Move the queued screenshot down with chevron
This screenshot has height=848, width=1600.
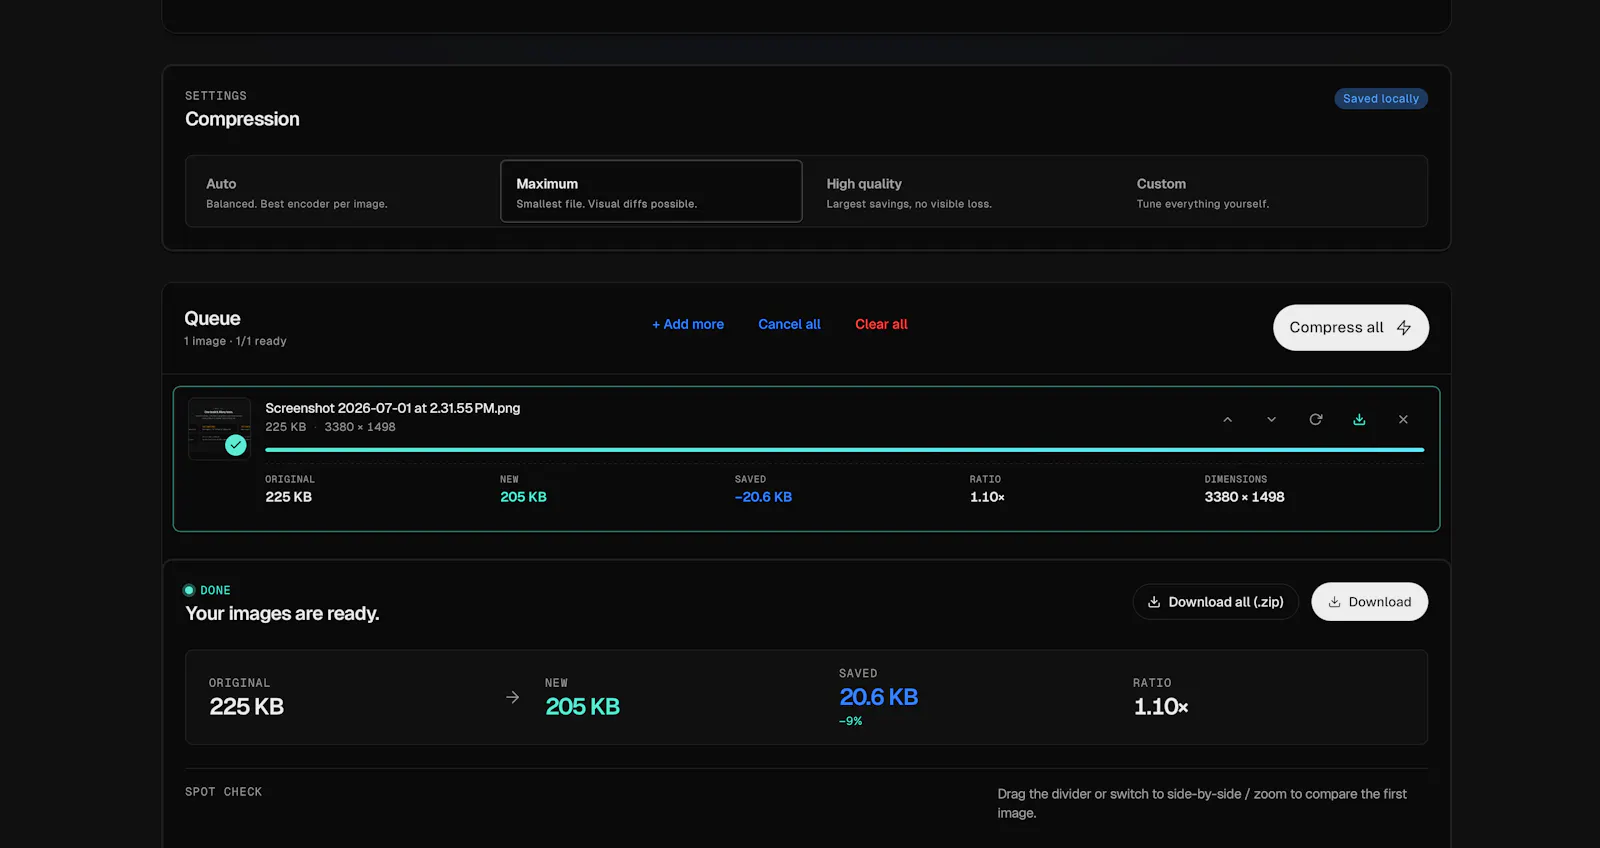(1271, 419)
